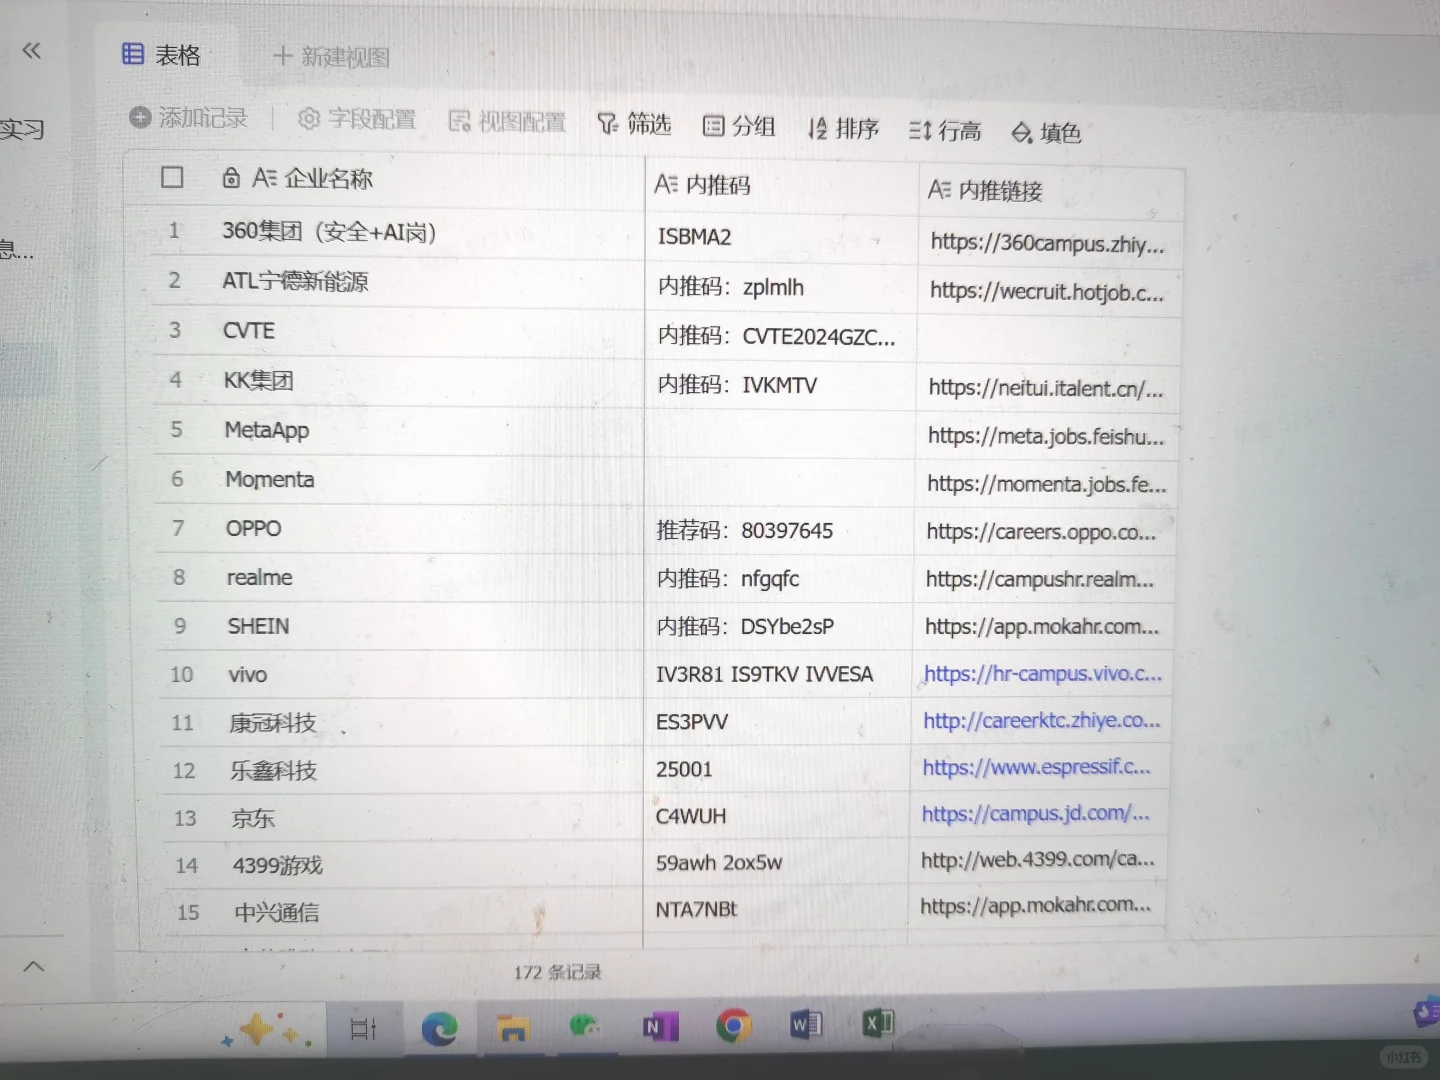The width and height of the screenshot is (1440, 1080).
Task: Select the Momenta cell
Action: (x=270, y=479)
